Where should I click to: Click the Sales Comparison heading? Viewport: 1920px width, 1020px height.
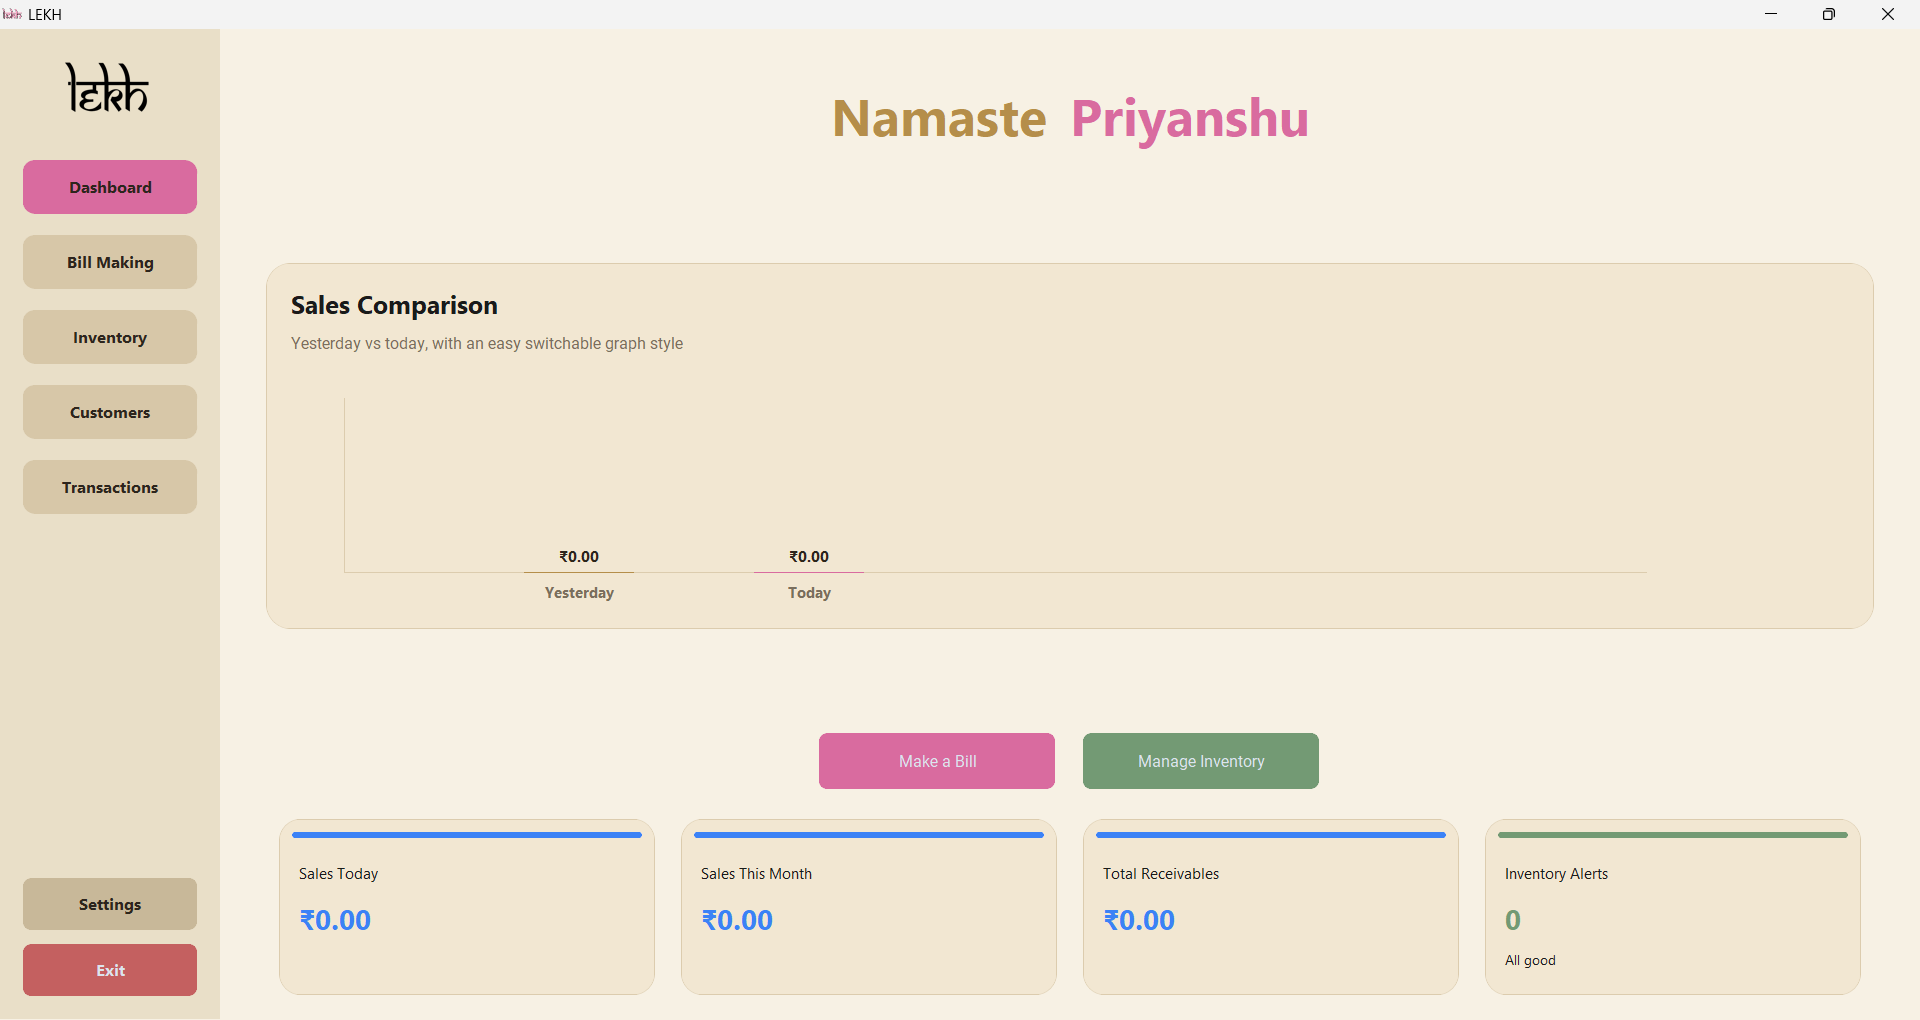394,305
